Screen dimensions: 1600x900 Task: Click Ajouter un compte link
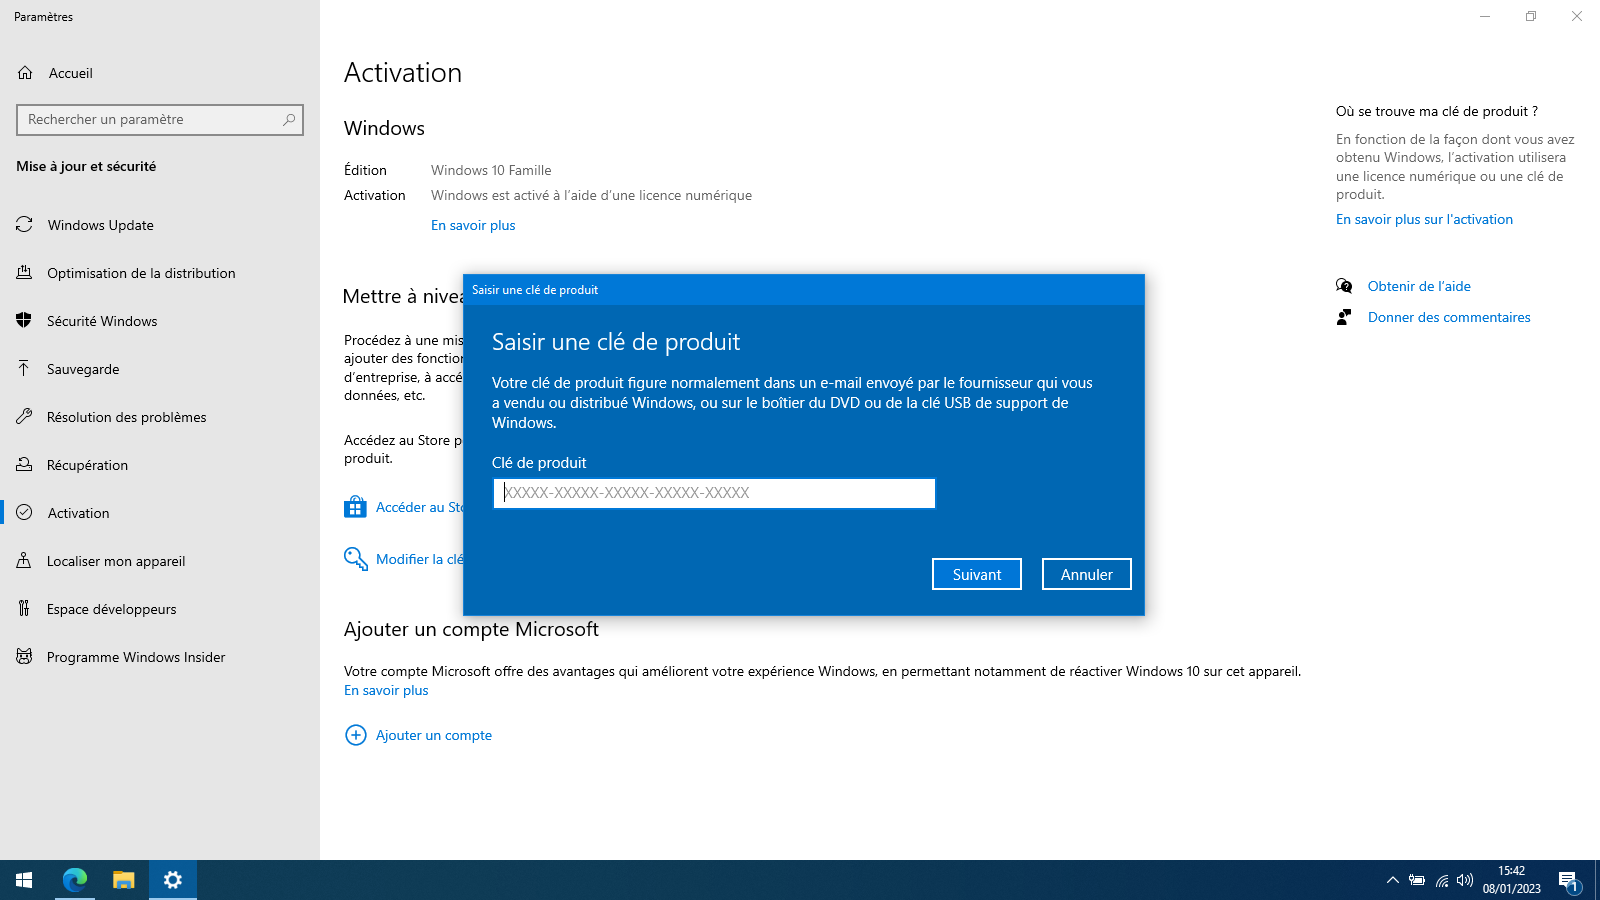(434, 735)
